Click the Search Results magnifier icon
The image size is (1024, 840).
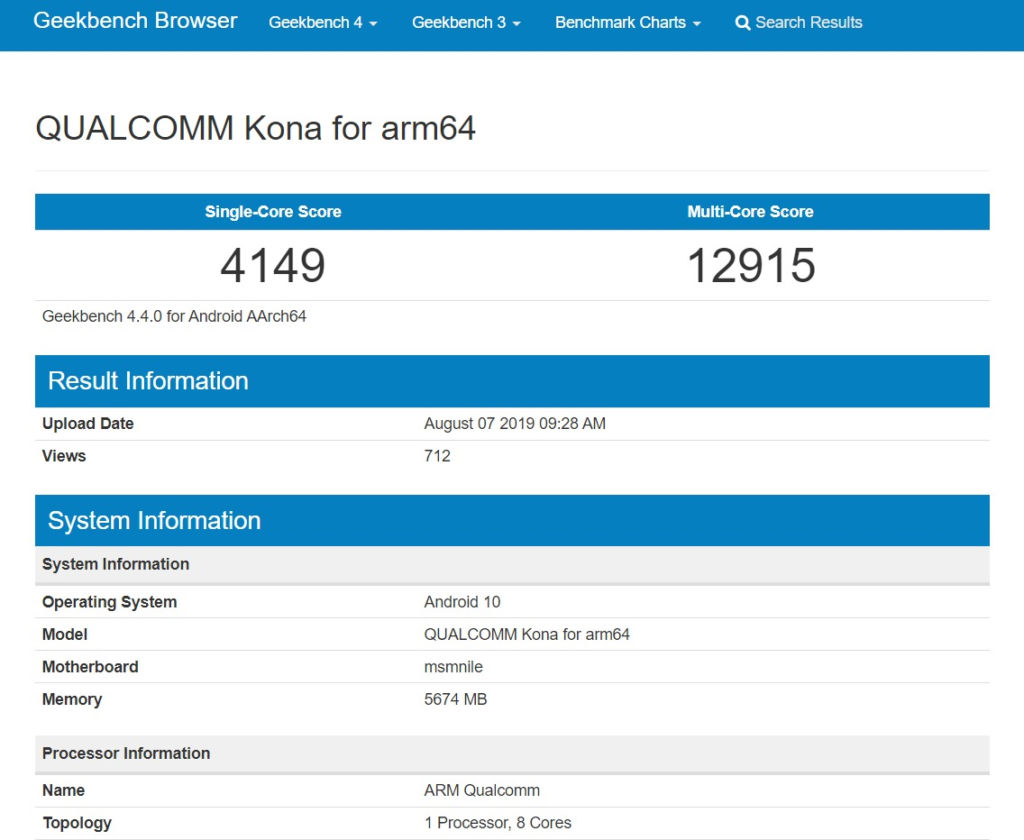pos(742,23)
